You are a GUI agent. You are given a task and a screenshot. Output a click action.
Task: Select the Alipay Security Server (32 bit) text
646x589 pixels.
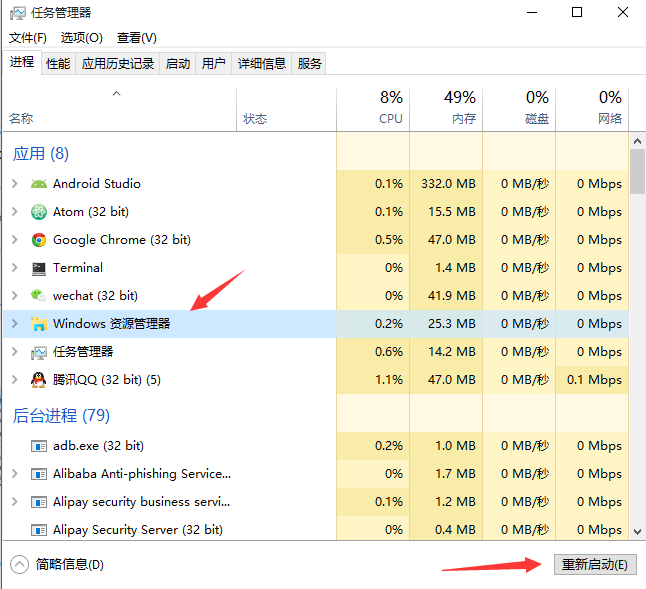click(x=138, y=530)
